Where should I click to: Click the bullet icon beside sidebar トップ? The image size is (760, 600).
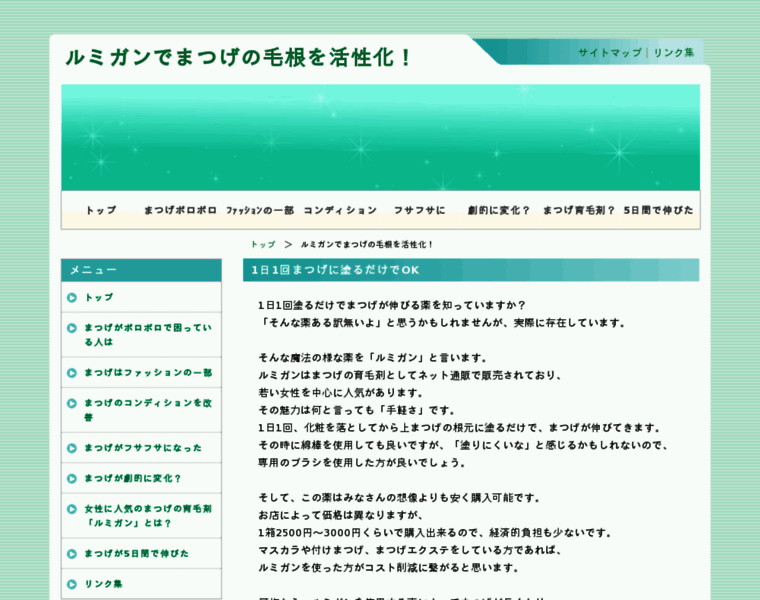point(72,297)
